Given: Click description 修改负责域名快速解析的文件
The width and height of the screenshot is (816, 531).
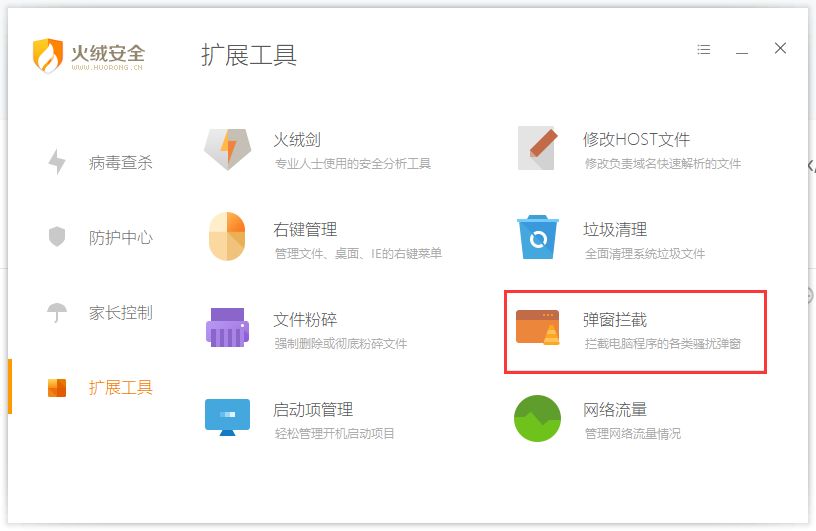Looking at the screenshot, I should (x=662, y=164).
